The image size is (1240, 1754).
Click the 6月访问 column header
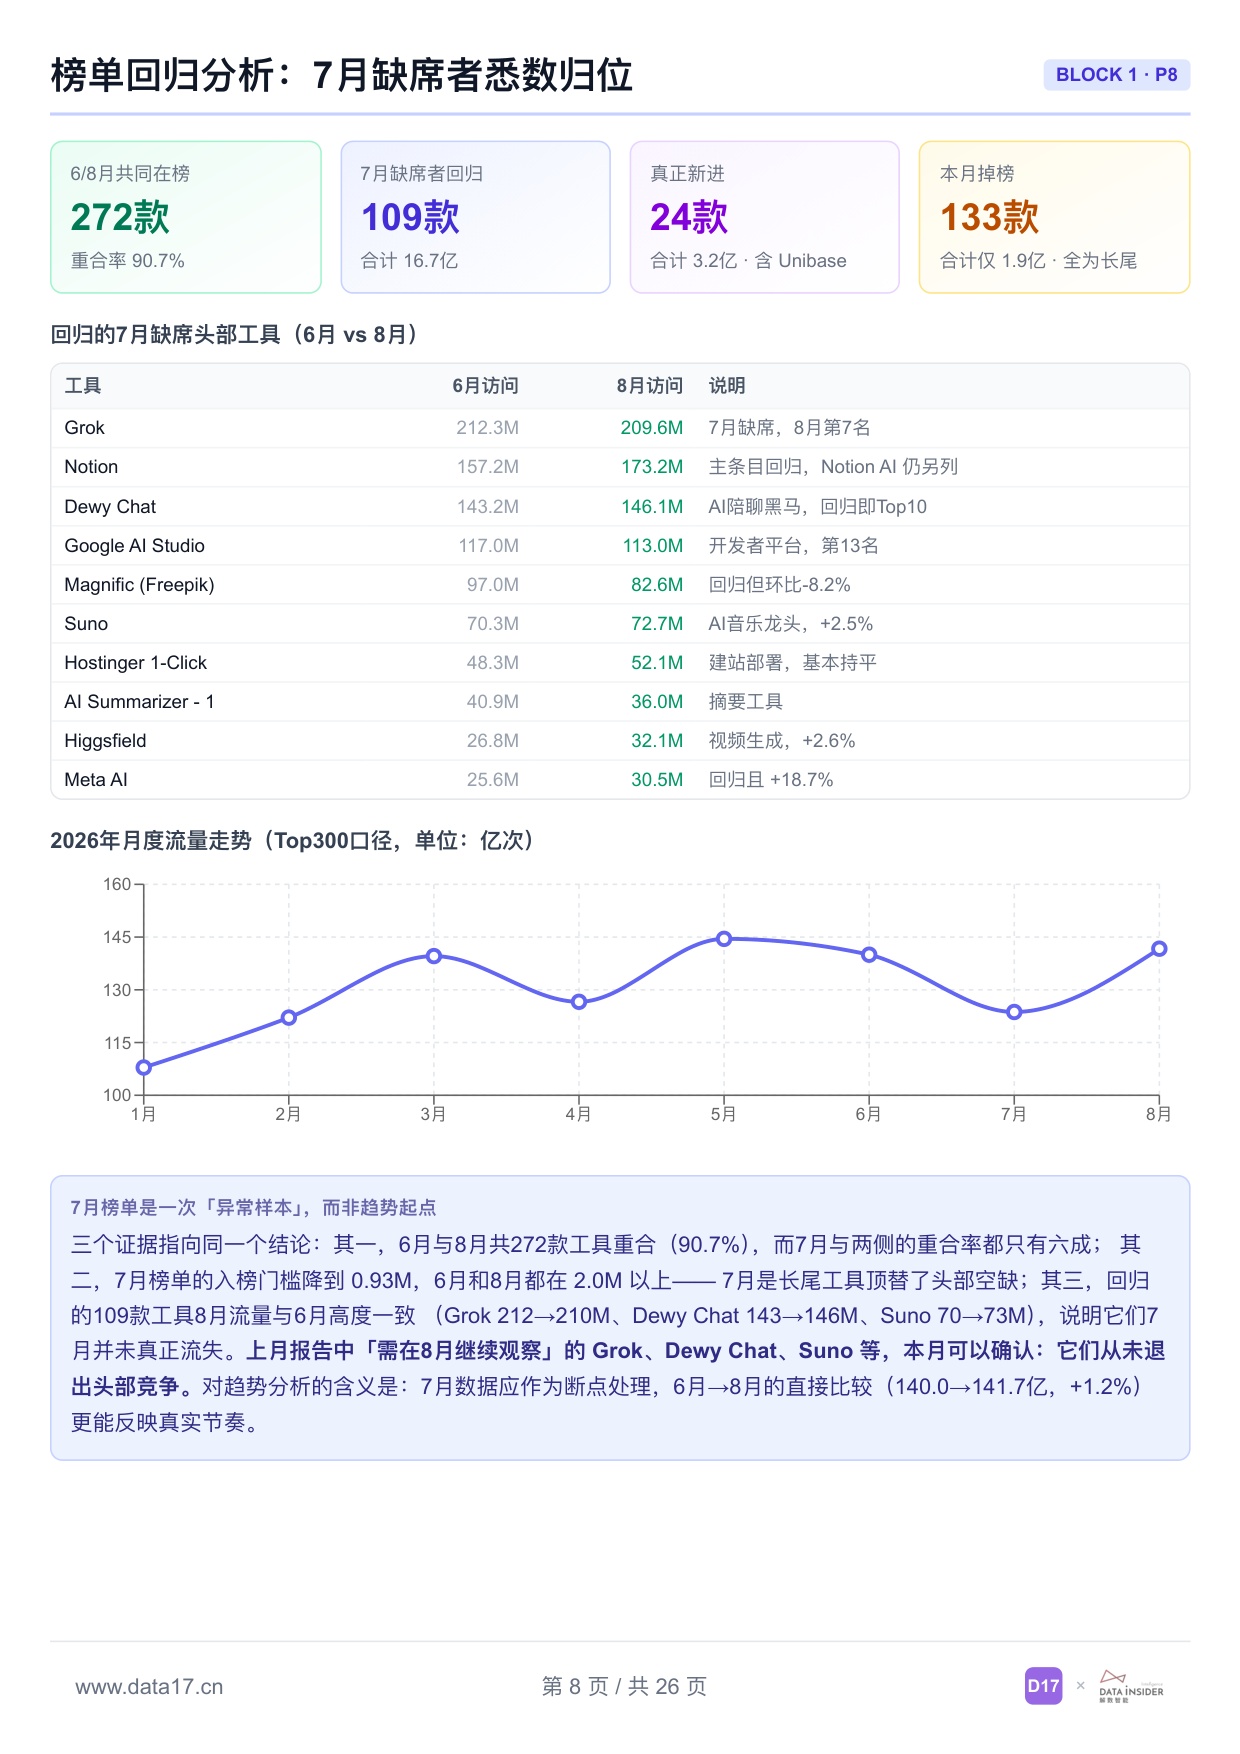pyautogui.click(x=485, y=386)
